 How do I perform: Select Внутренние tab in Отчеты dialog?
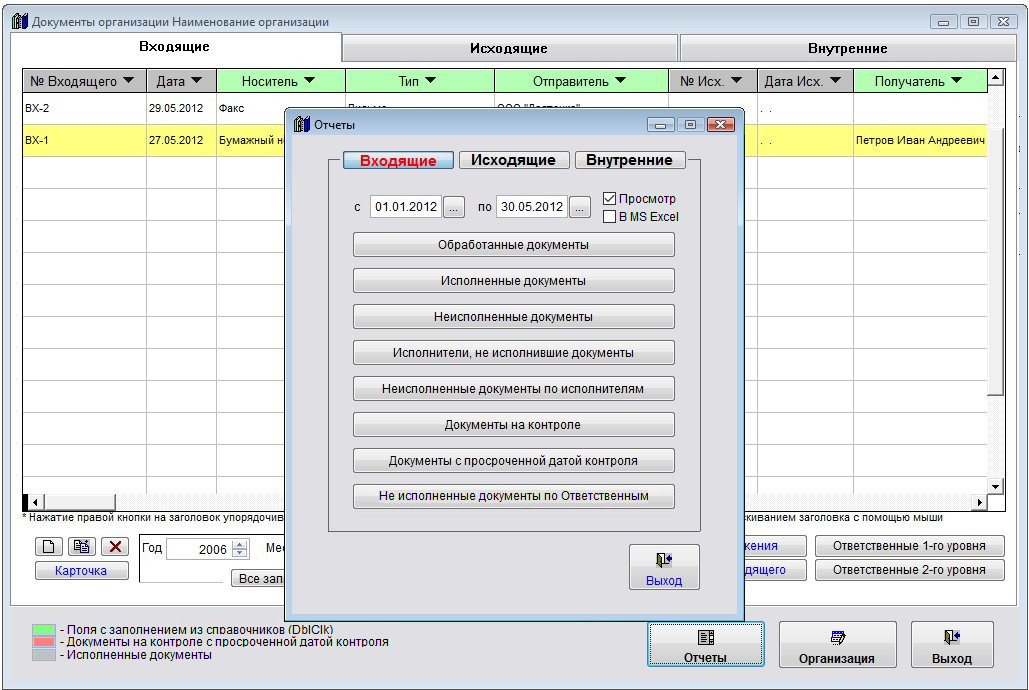[x=629, y=160]
